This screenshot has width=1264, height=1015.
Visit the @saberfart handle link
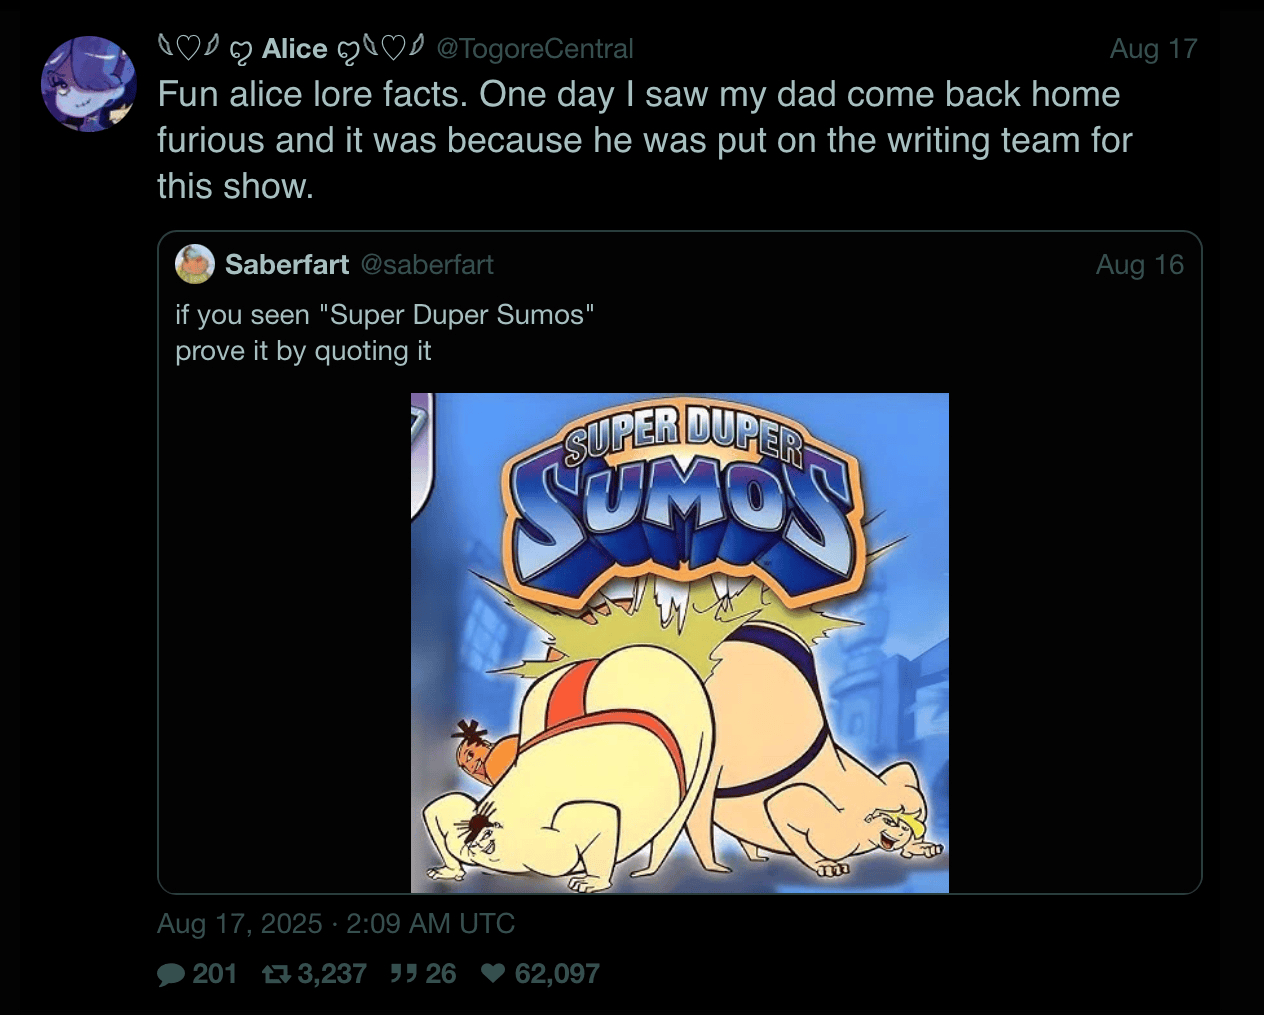tap(427, 264)
